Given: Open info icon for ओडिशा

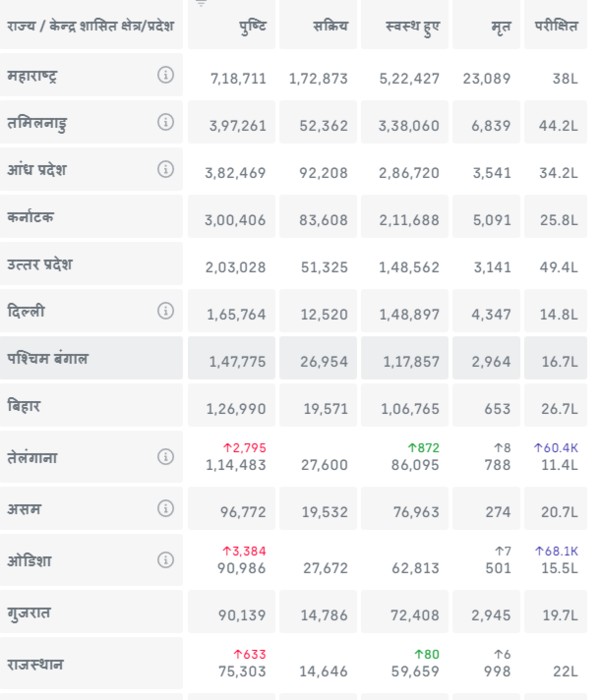Looking at the screenshot, I should (166, 560).
